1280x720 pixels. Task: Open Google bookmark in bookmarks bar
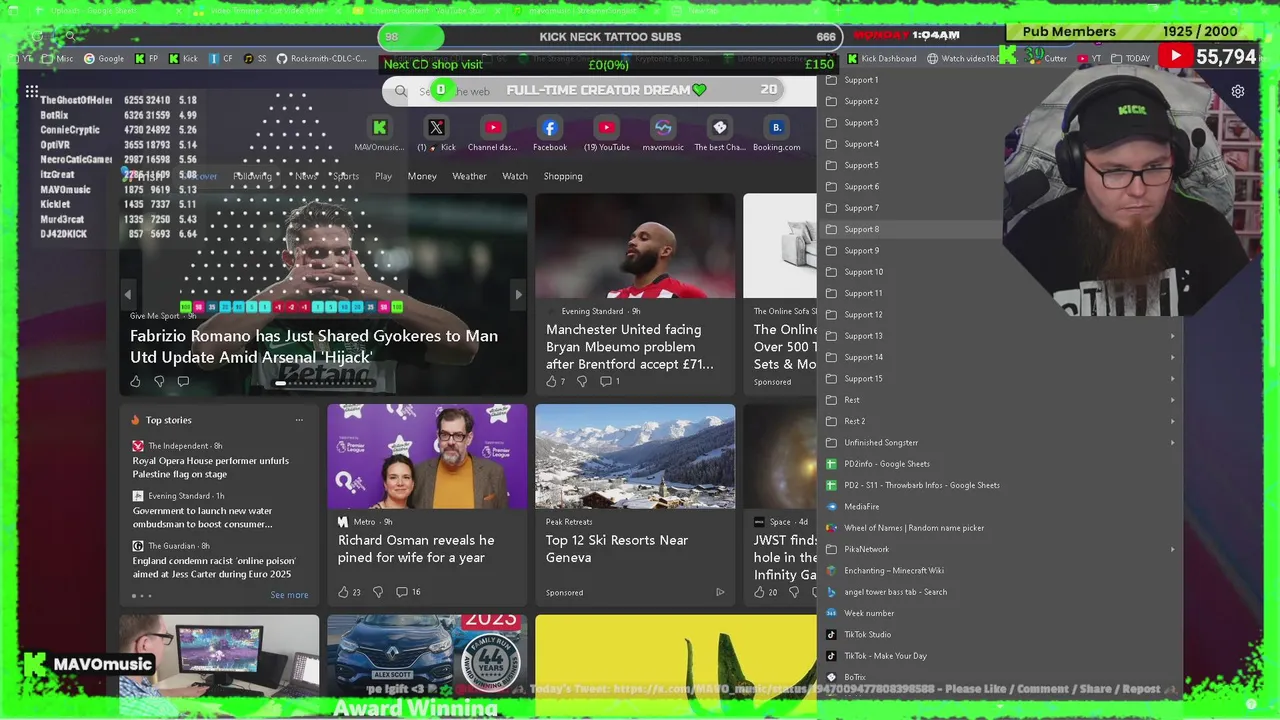click(104, 59)
